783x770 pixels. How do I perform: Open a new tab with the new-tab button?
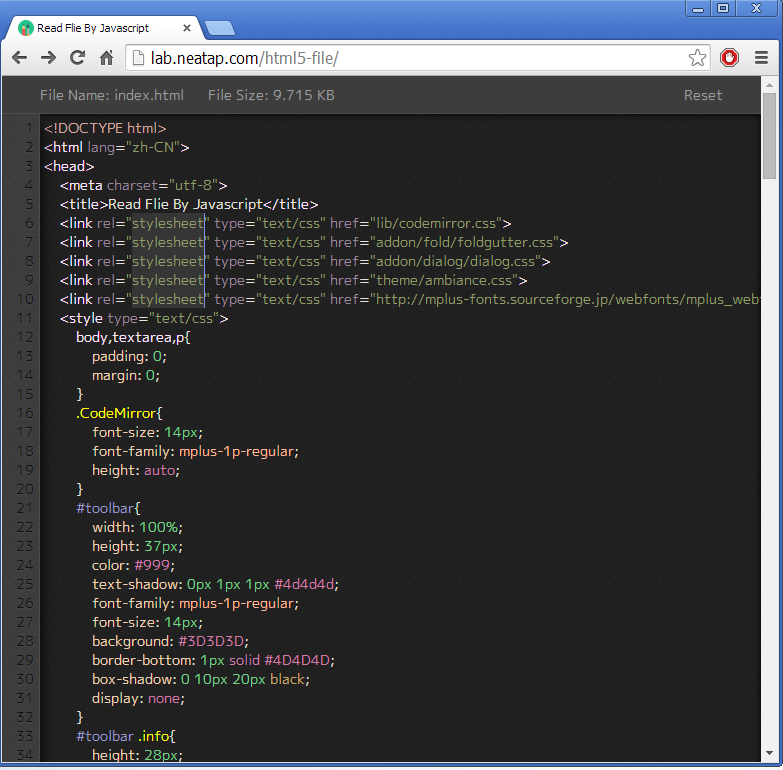coord(219,28)
